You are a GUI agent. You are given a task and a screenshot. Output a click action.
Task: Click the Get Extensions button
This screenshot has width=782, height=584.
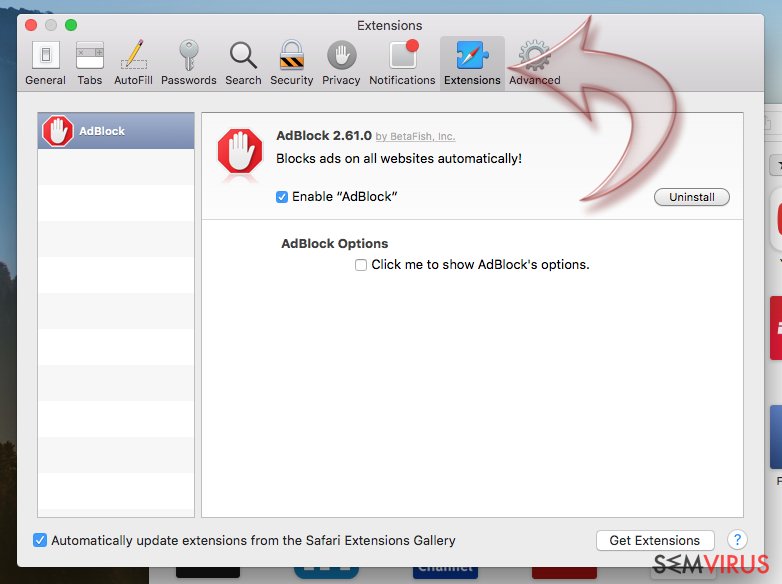click(655, 540)
